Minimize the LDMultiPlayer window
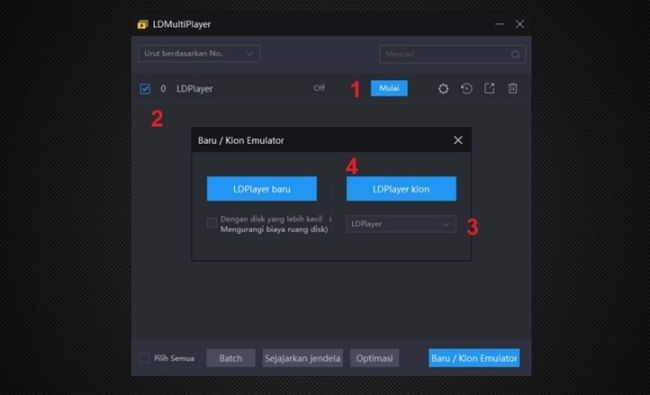 coord(500,24)
